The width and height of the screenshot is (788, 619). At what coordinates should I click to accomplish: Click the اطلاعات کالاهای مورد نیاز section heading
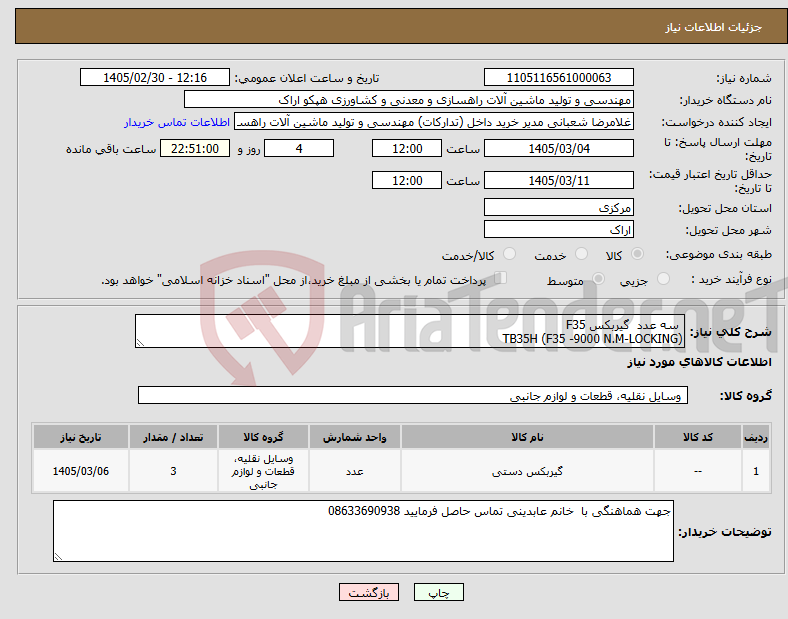pos(699,362)
